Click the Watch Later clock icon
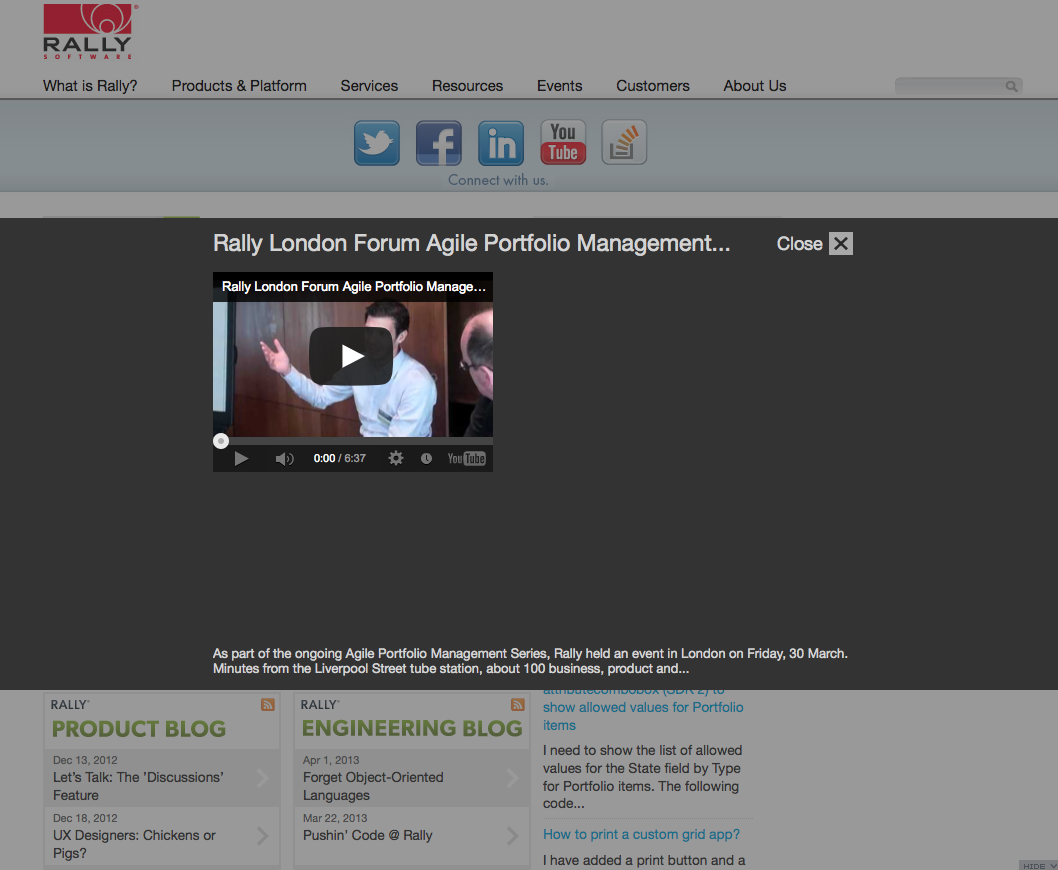Viewport: 1058px width, 870px height. coord(426,458)
